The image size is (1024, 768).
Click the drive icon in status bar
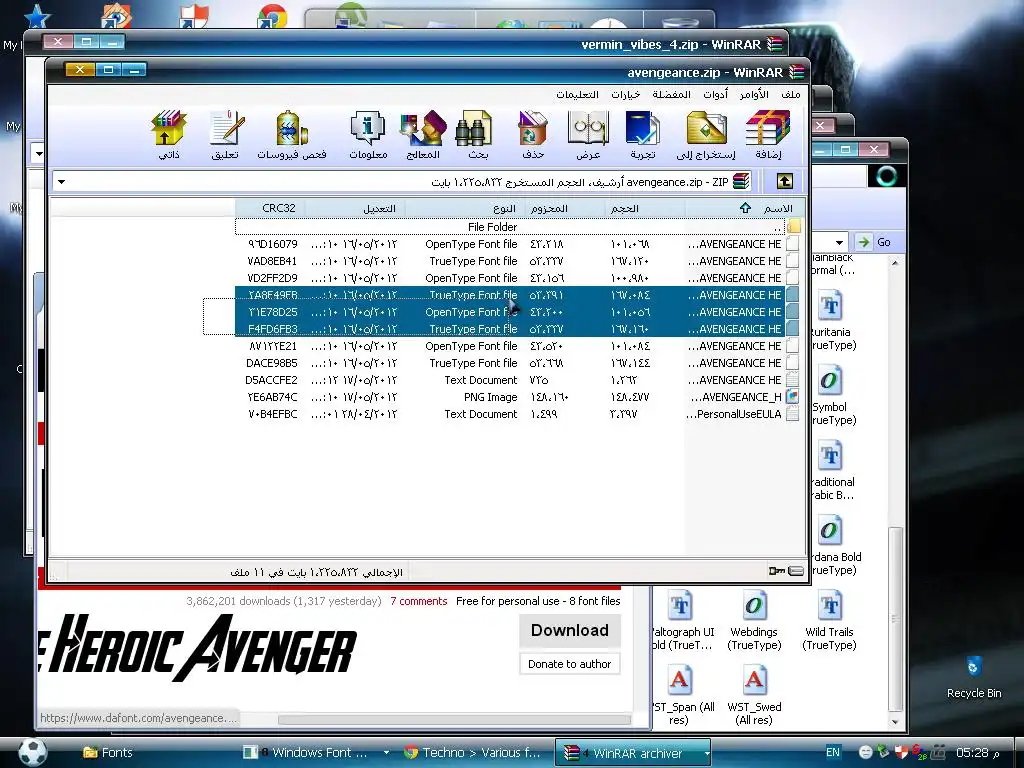click(796, 571)
